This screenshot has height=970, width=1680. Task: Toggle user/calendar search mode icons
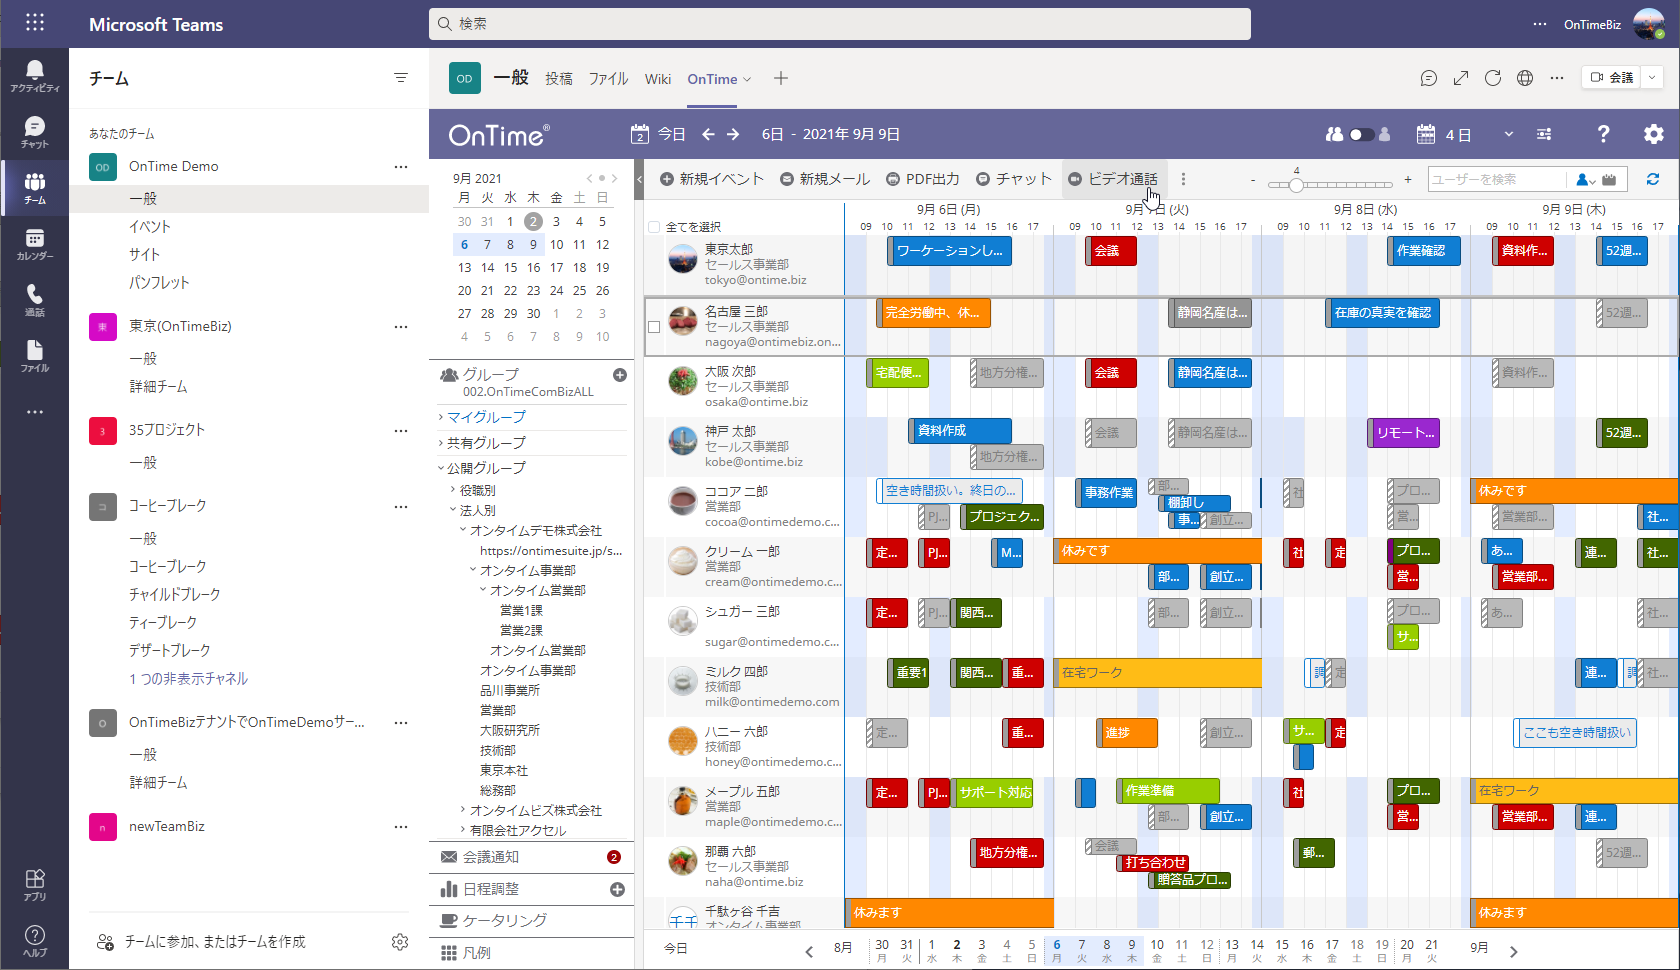click(x=1596, y=179)
